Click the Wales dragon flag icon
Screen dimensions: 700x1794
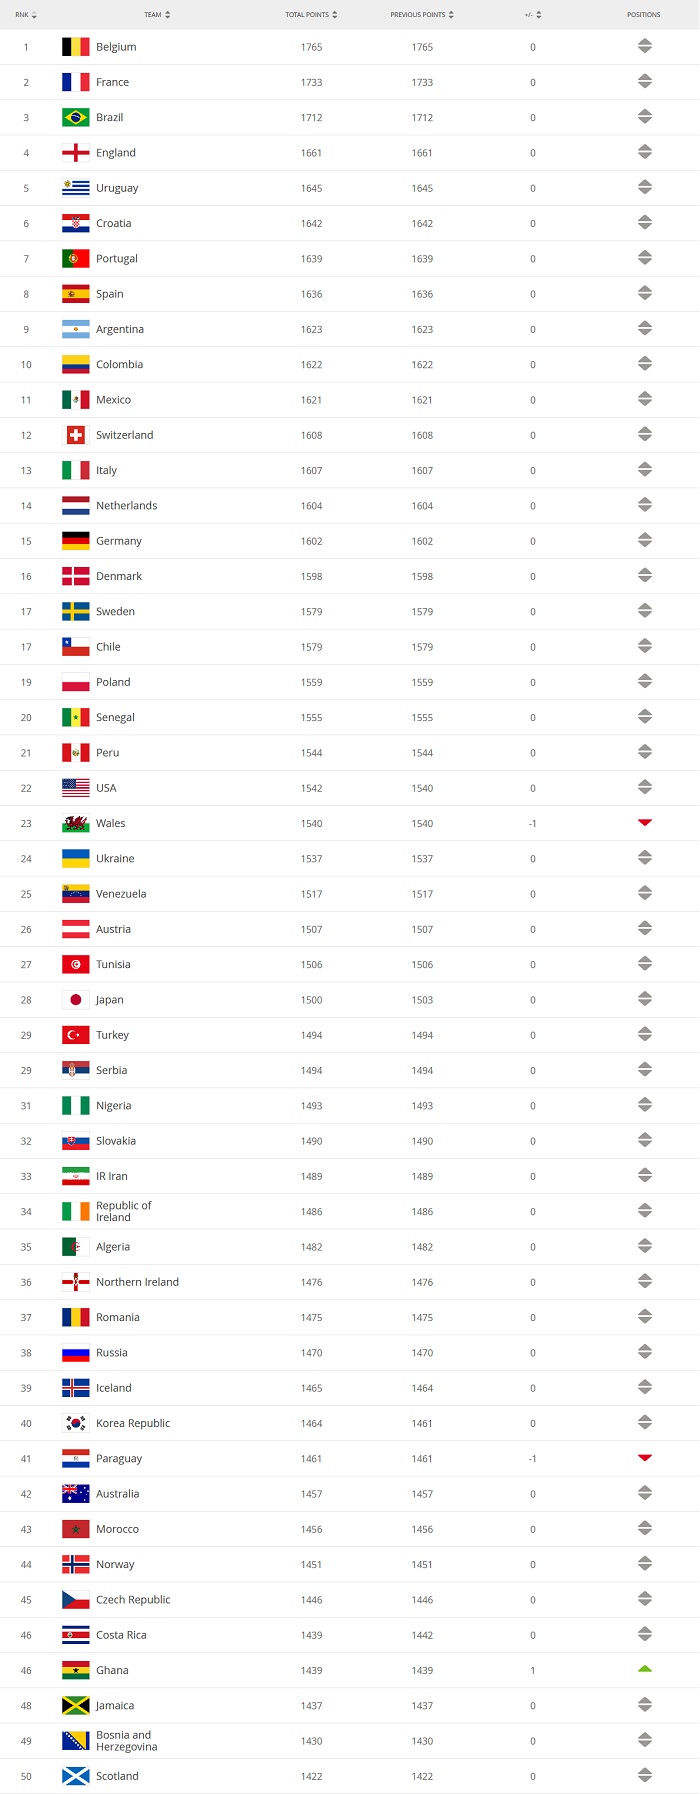(75, 823)
